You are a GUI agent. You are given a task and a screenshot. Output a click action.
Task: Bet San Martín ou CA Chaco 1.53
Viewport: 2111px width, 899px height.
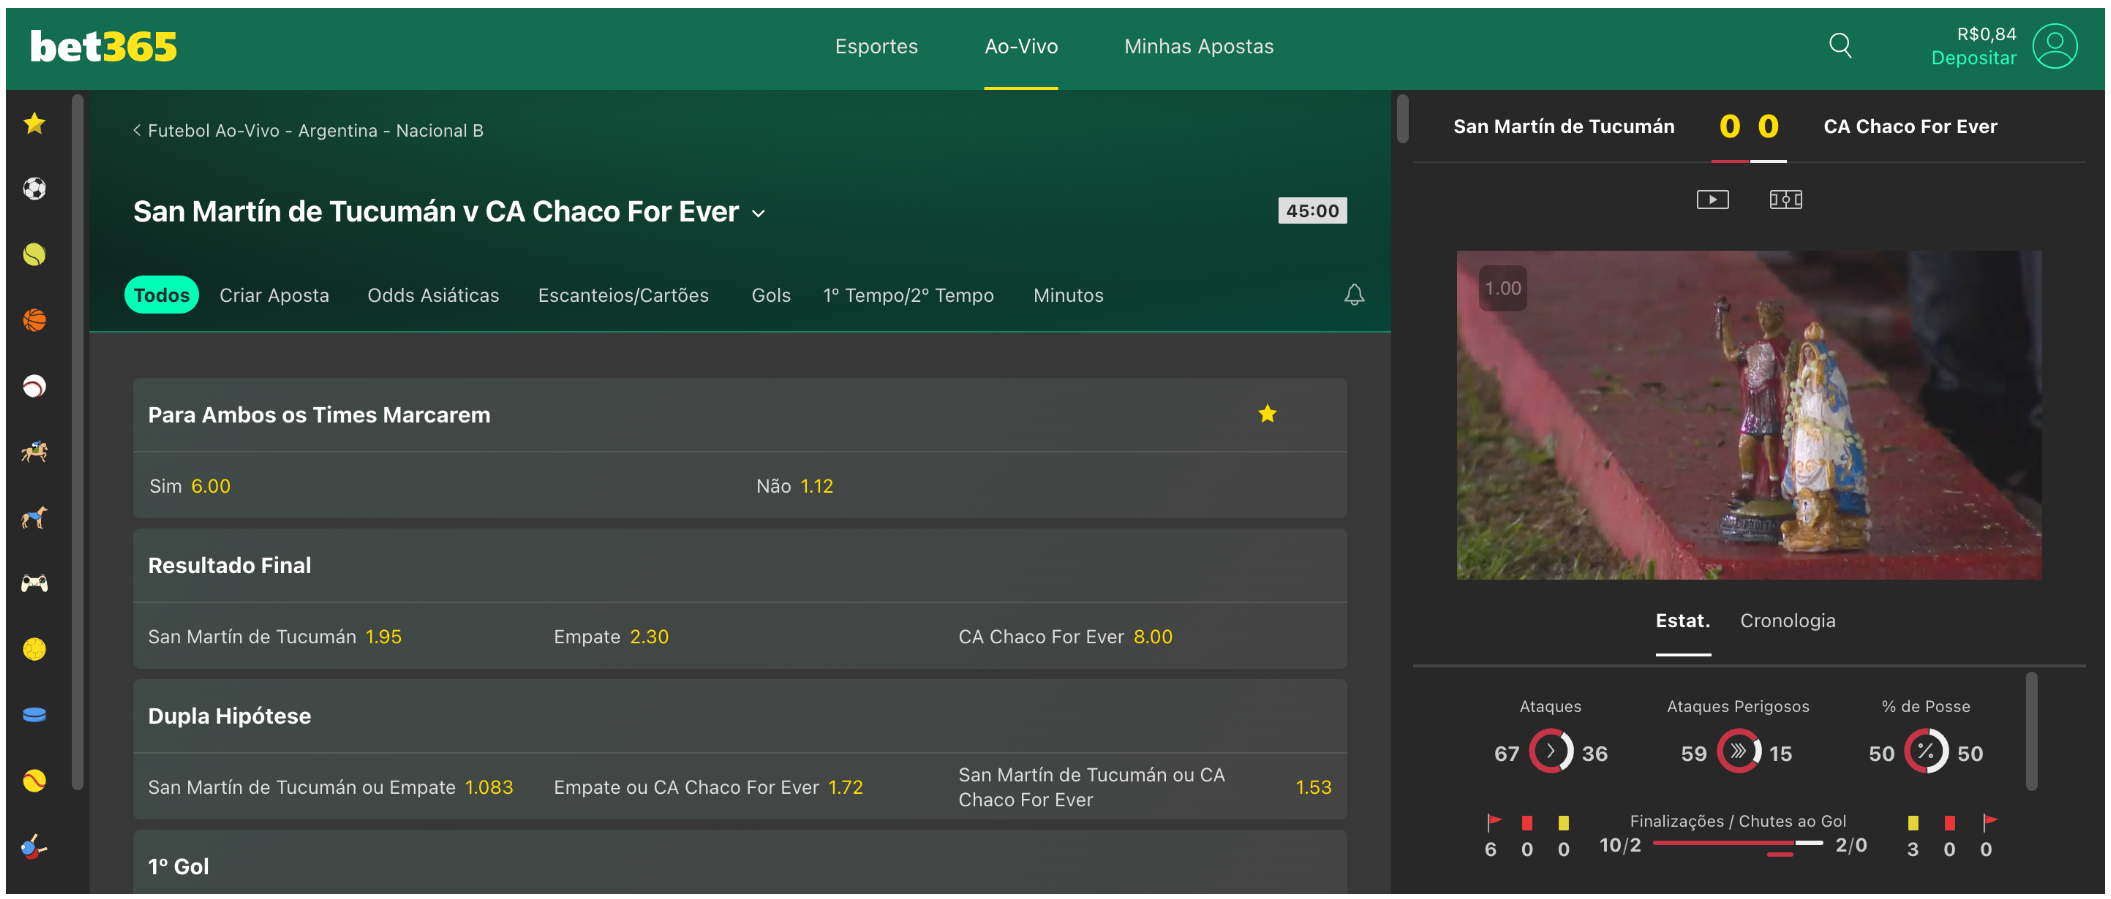pyautogui.click(x=1145, y=787)
